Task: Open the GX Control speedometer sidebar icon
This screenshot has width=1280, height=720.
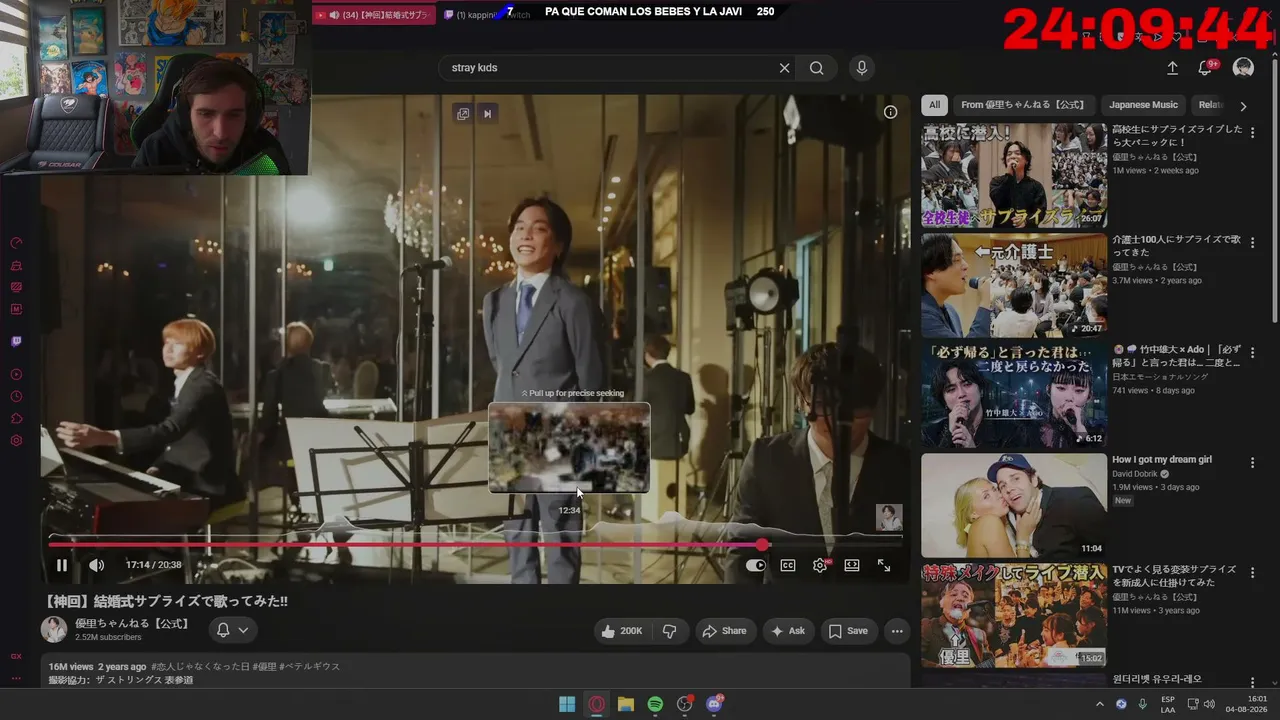Action: (x=16, y=243)
